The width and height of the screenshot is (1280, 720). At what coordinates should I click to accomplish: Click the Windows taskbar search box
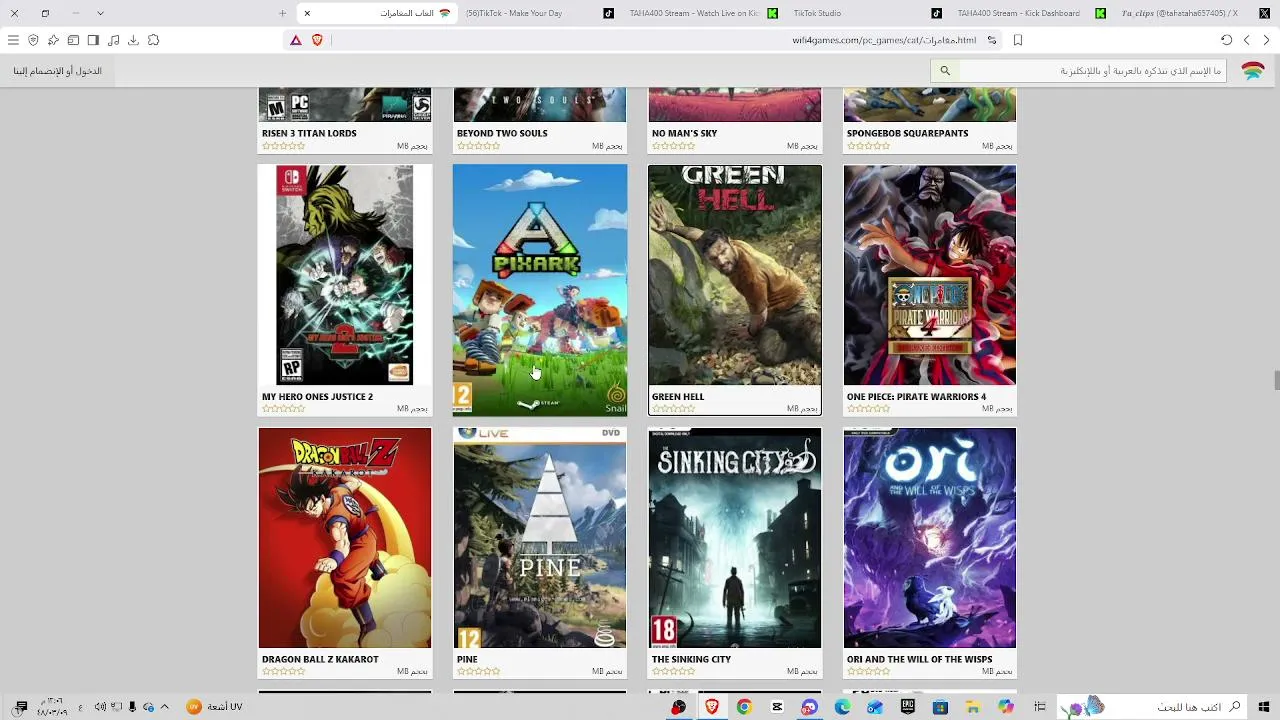coord(1152,707)
